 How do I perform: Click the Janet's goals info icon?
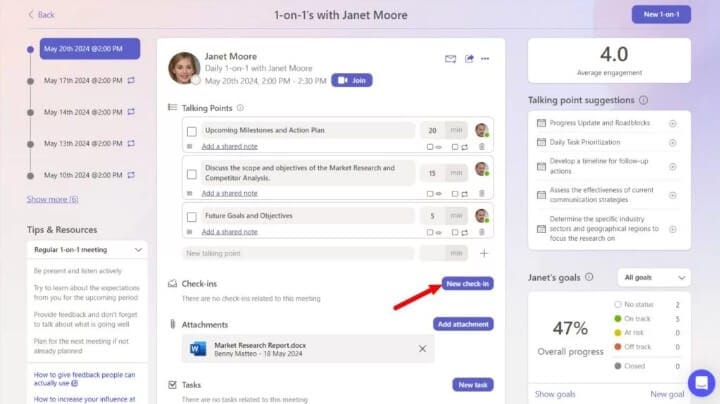[x=589, y=277]
